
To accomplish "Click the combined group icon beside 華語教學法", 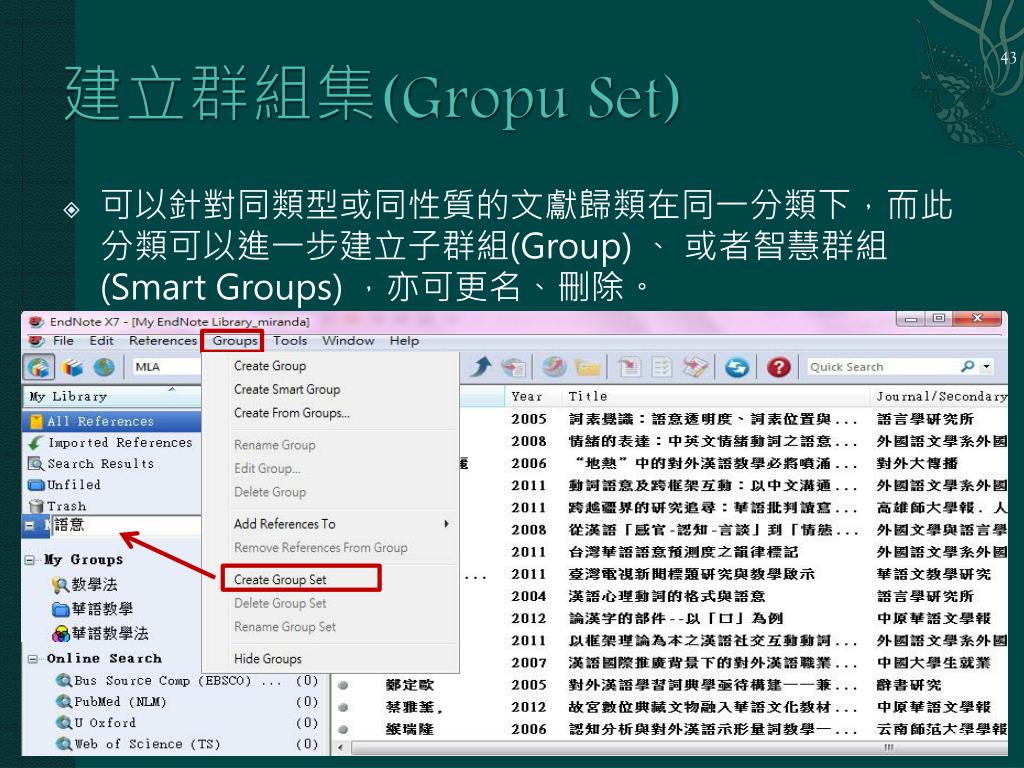I will pyautogui.click(x=61, y=633).
